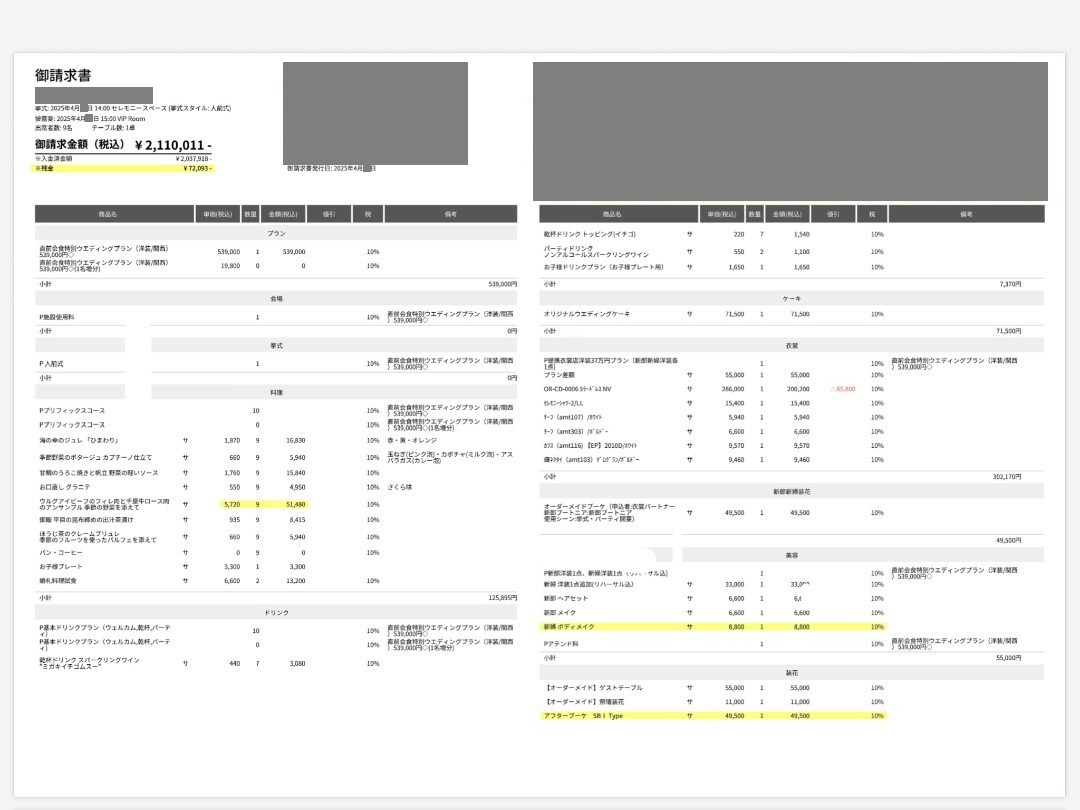Click the P人前式 item name

point(51,364)
